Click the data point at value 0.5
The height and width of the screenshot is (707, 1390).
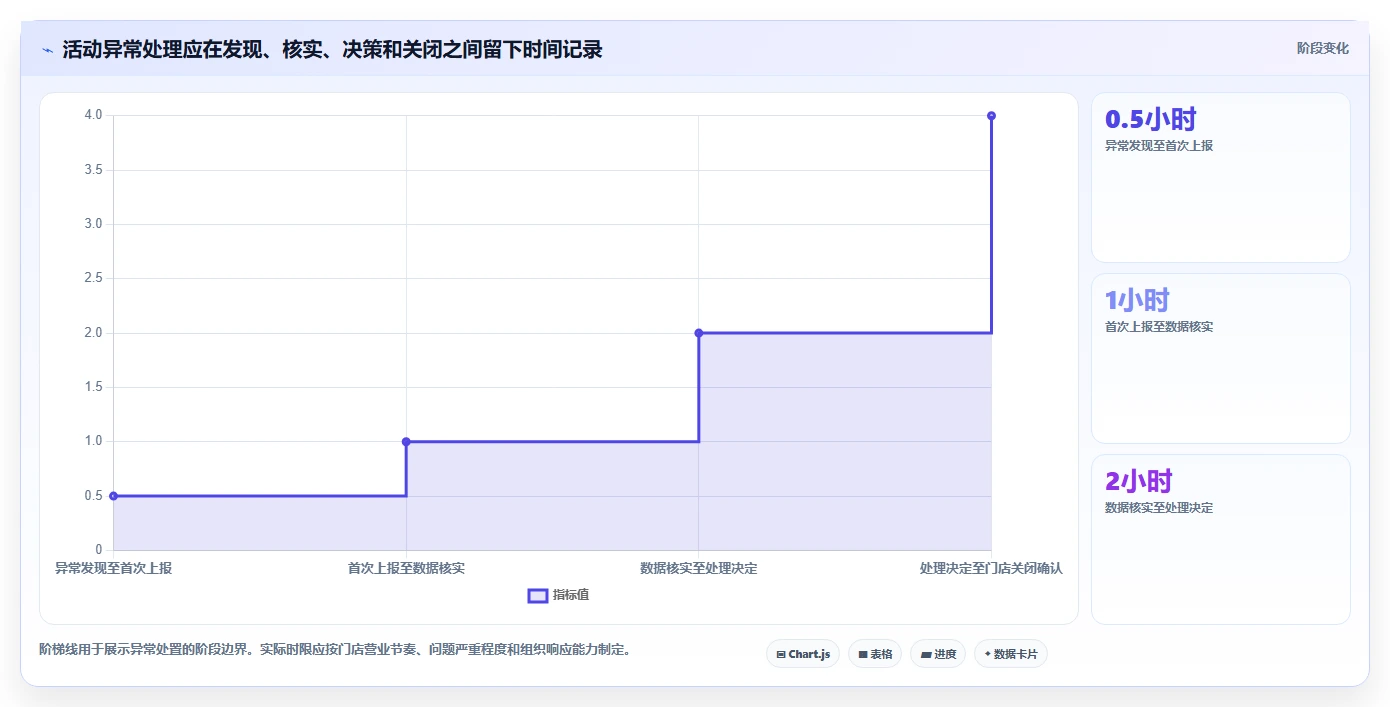tap(113, 496)
